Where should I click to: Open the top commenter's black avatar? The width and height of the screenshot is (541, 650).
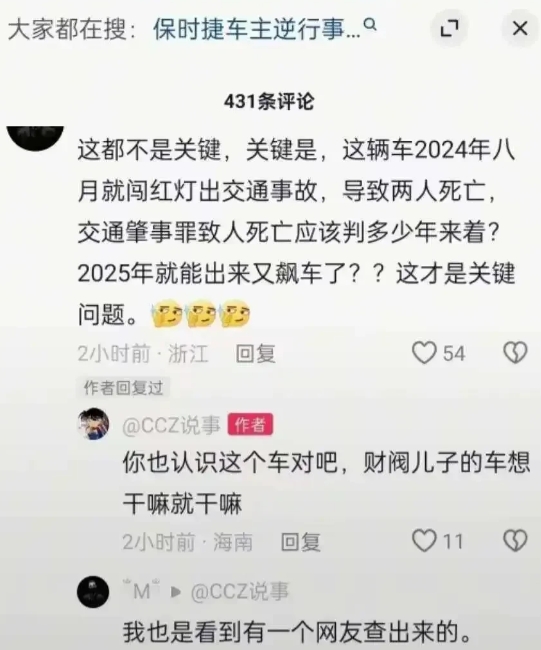coord(35,138)
